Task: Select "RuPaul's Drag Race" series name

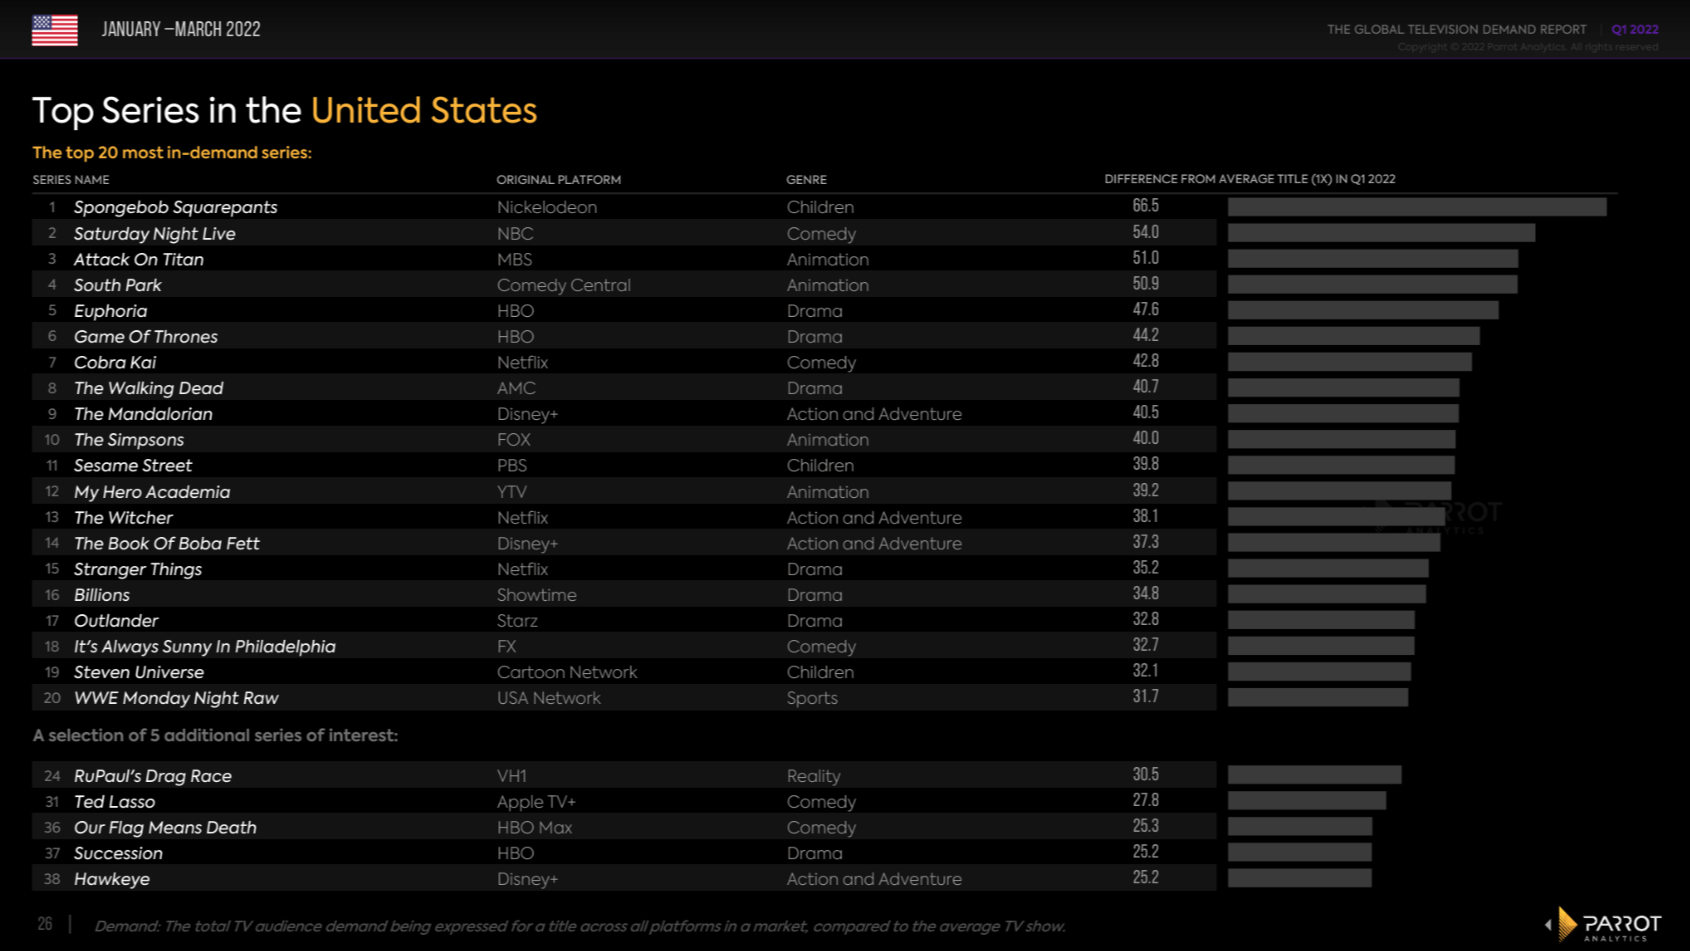Action: point(153,776)
